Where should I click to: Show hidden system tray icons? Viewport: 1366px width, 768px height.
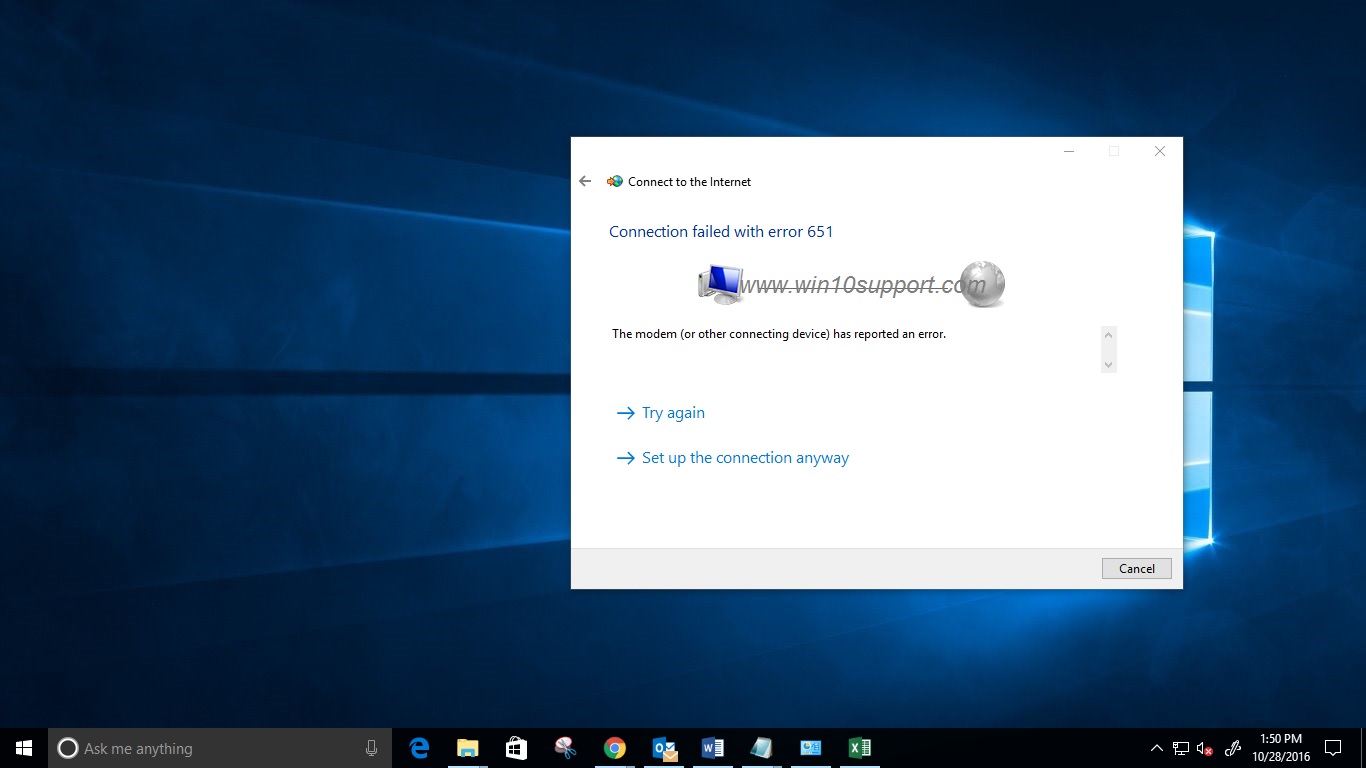coord(1157,748)
